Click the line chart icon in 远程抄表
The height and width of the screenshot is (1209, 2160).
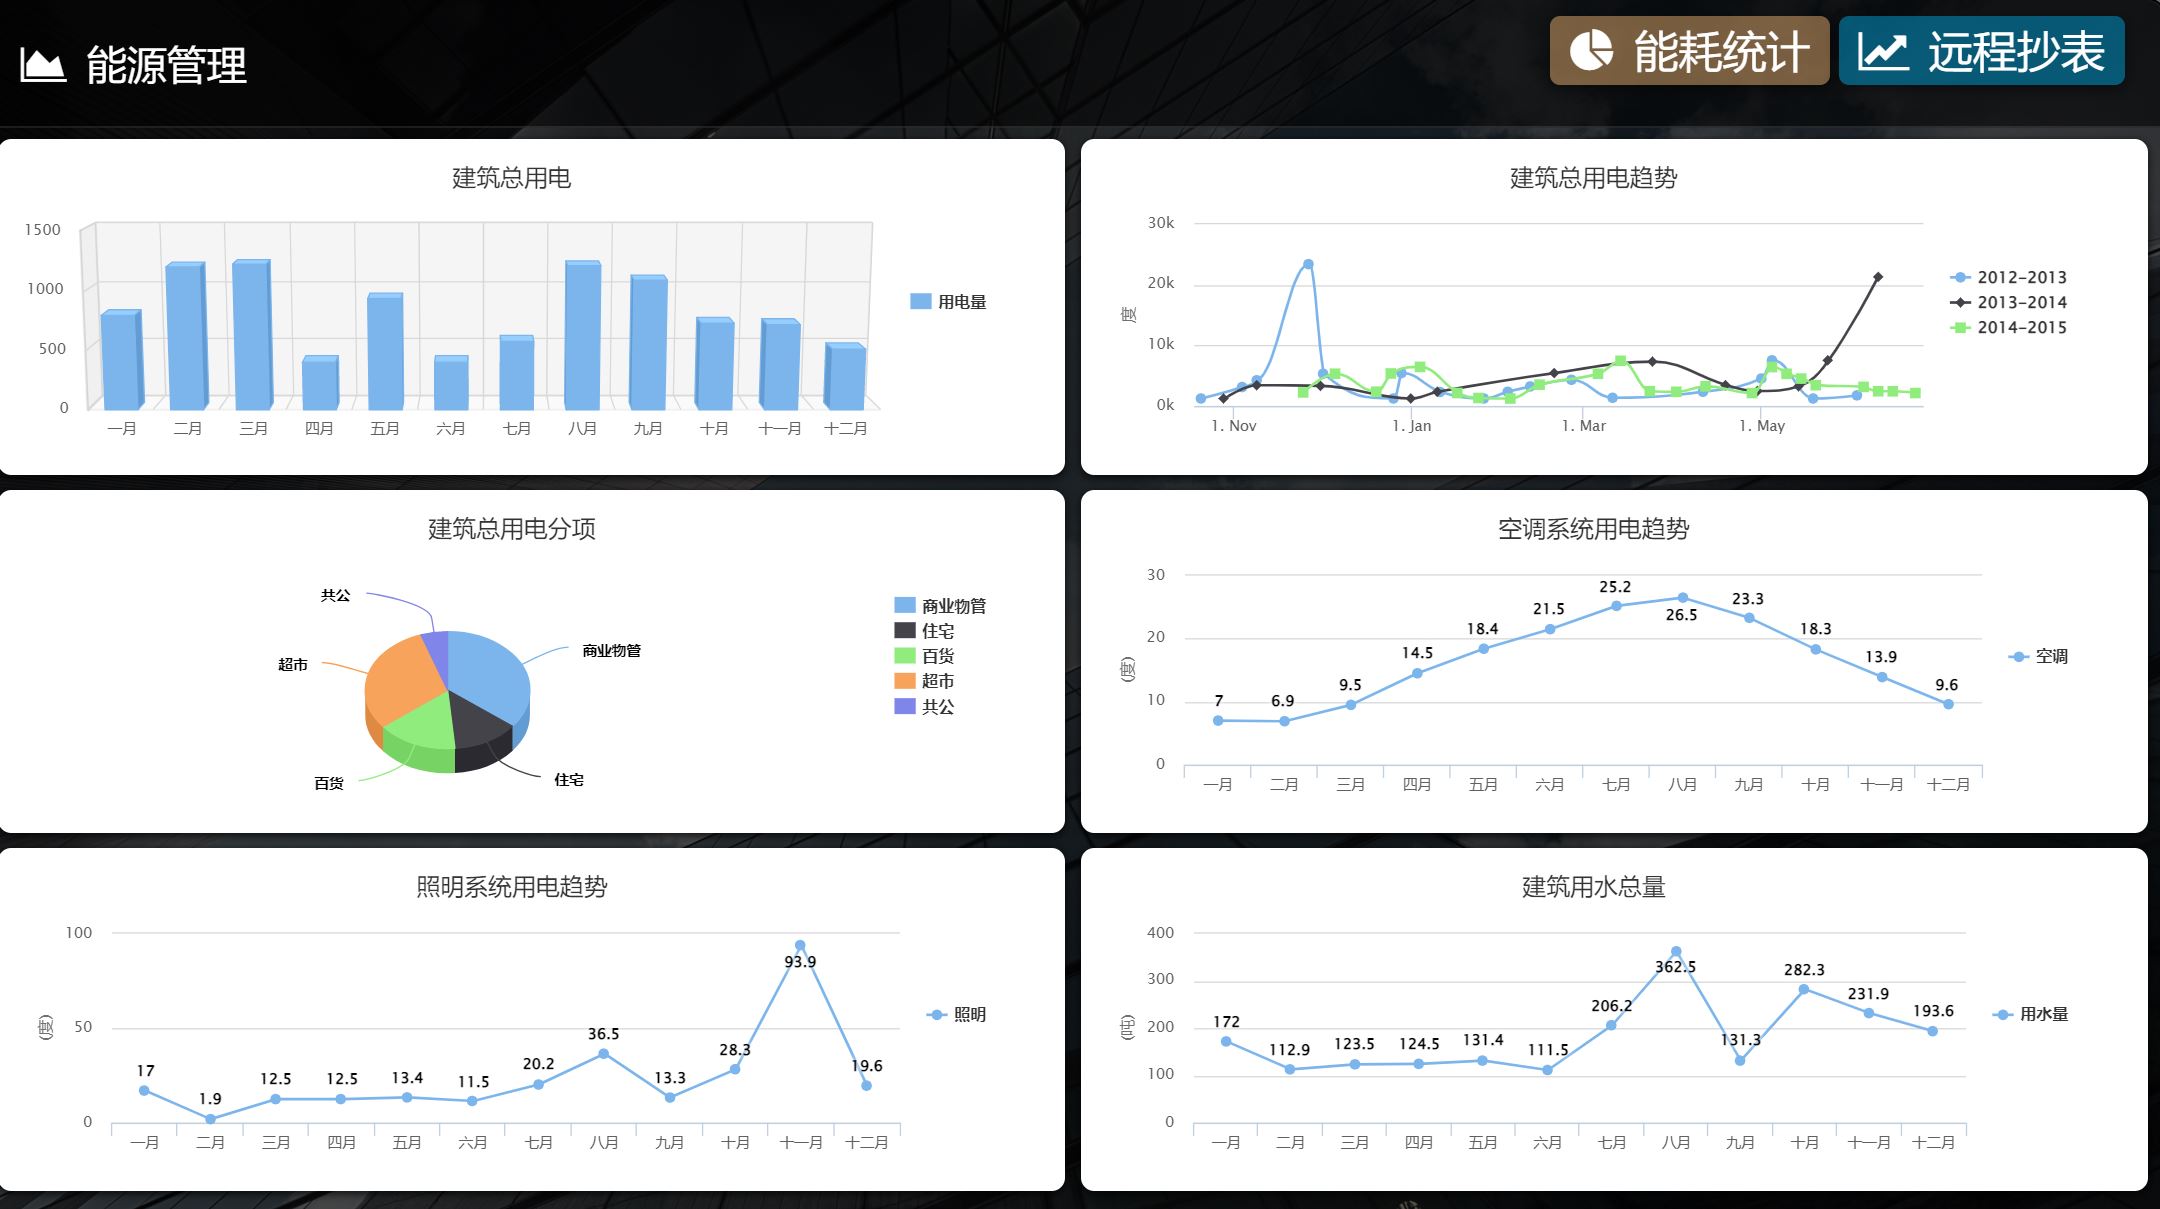pyautogui.click(x=1883, y=51)
